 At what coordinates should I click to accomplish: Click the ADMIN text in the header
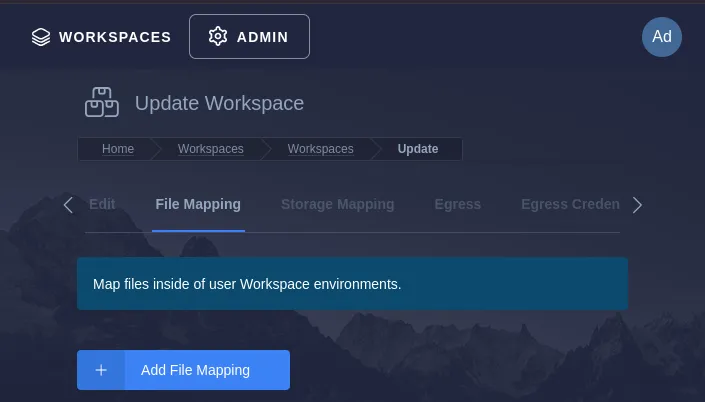pos(262,37)
